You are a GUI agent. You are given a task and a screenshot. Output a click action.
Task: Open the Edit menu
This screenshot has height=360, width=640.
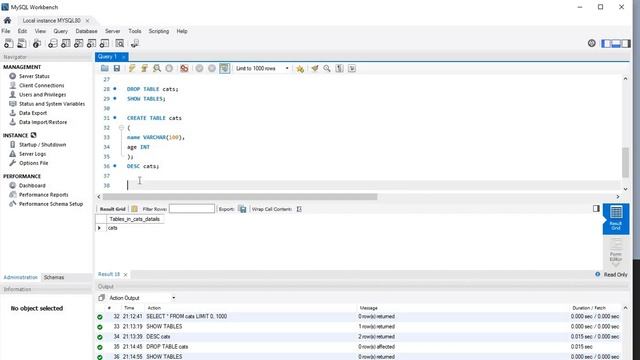tap(22, 31)
